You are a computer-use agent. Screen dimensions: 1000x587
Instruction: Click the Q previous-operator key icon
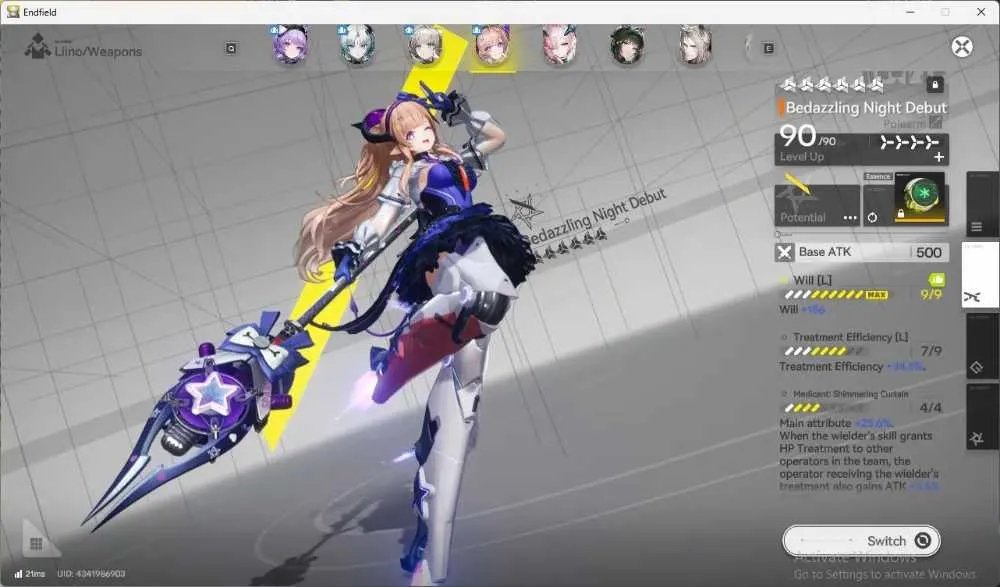click(231, 48)
